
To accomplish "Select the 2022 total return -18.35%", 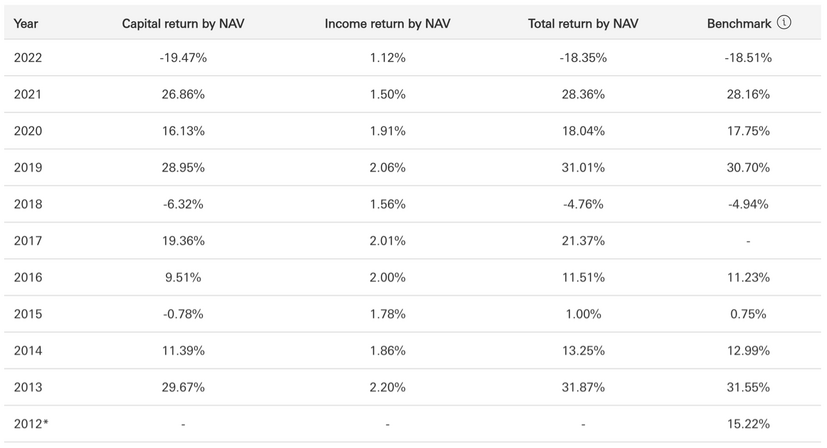I will click(x=583, y=58).
